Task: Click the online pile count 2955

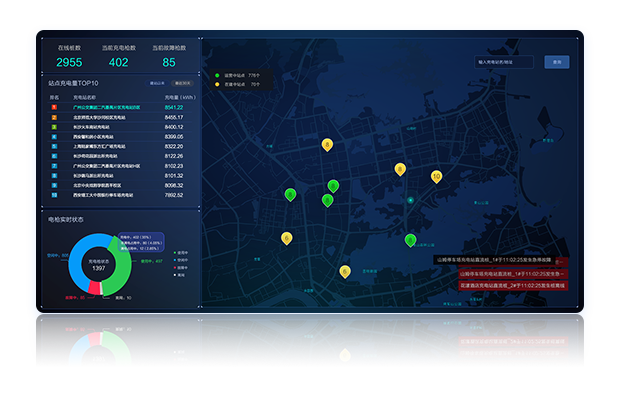Action: click(69, 62)
